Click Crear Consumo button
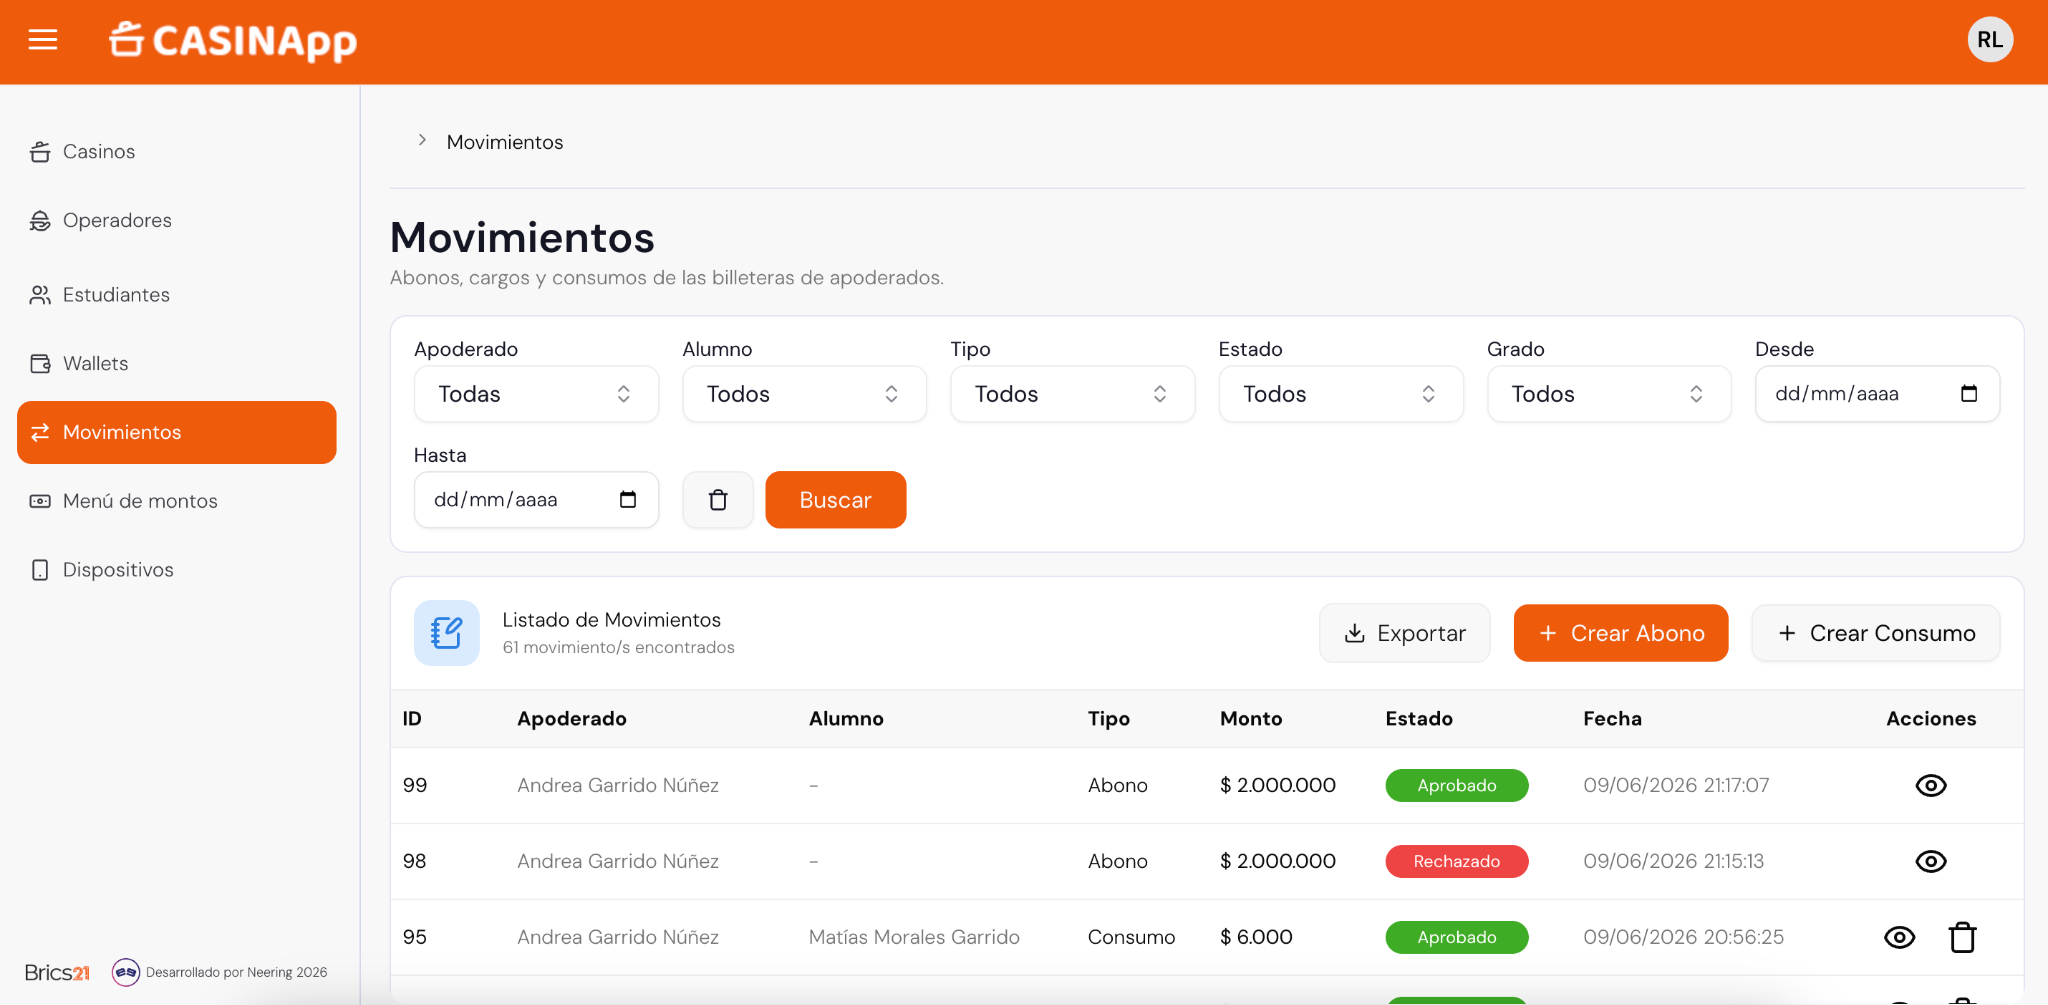Viewport: 2048px width, 1005px height. coord(1876,633)
